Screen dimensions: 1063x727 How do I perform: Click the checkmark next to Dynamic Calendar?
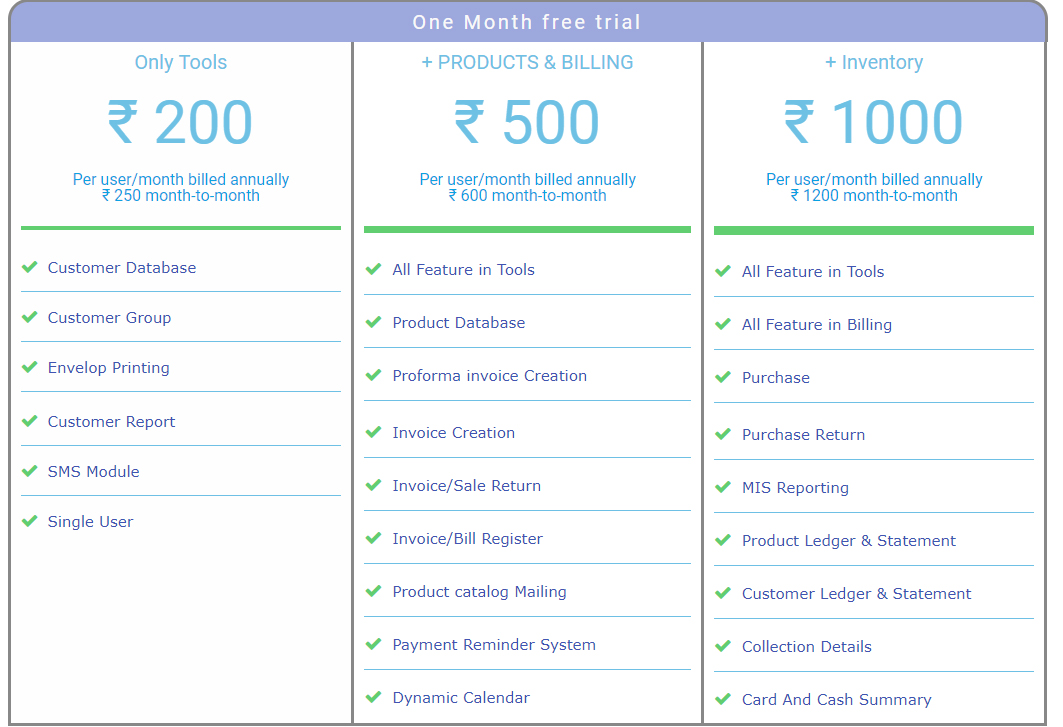374,697
